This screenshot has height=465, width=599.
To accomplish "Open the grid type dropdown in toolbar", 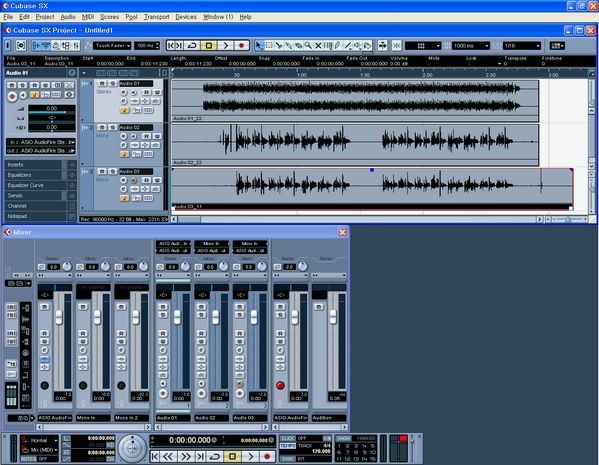I will click(423, 46).
